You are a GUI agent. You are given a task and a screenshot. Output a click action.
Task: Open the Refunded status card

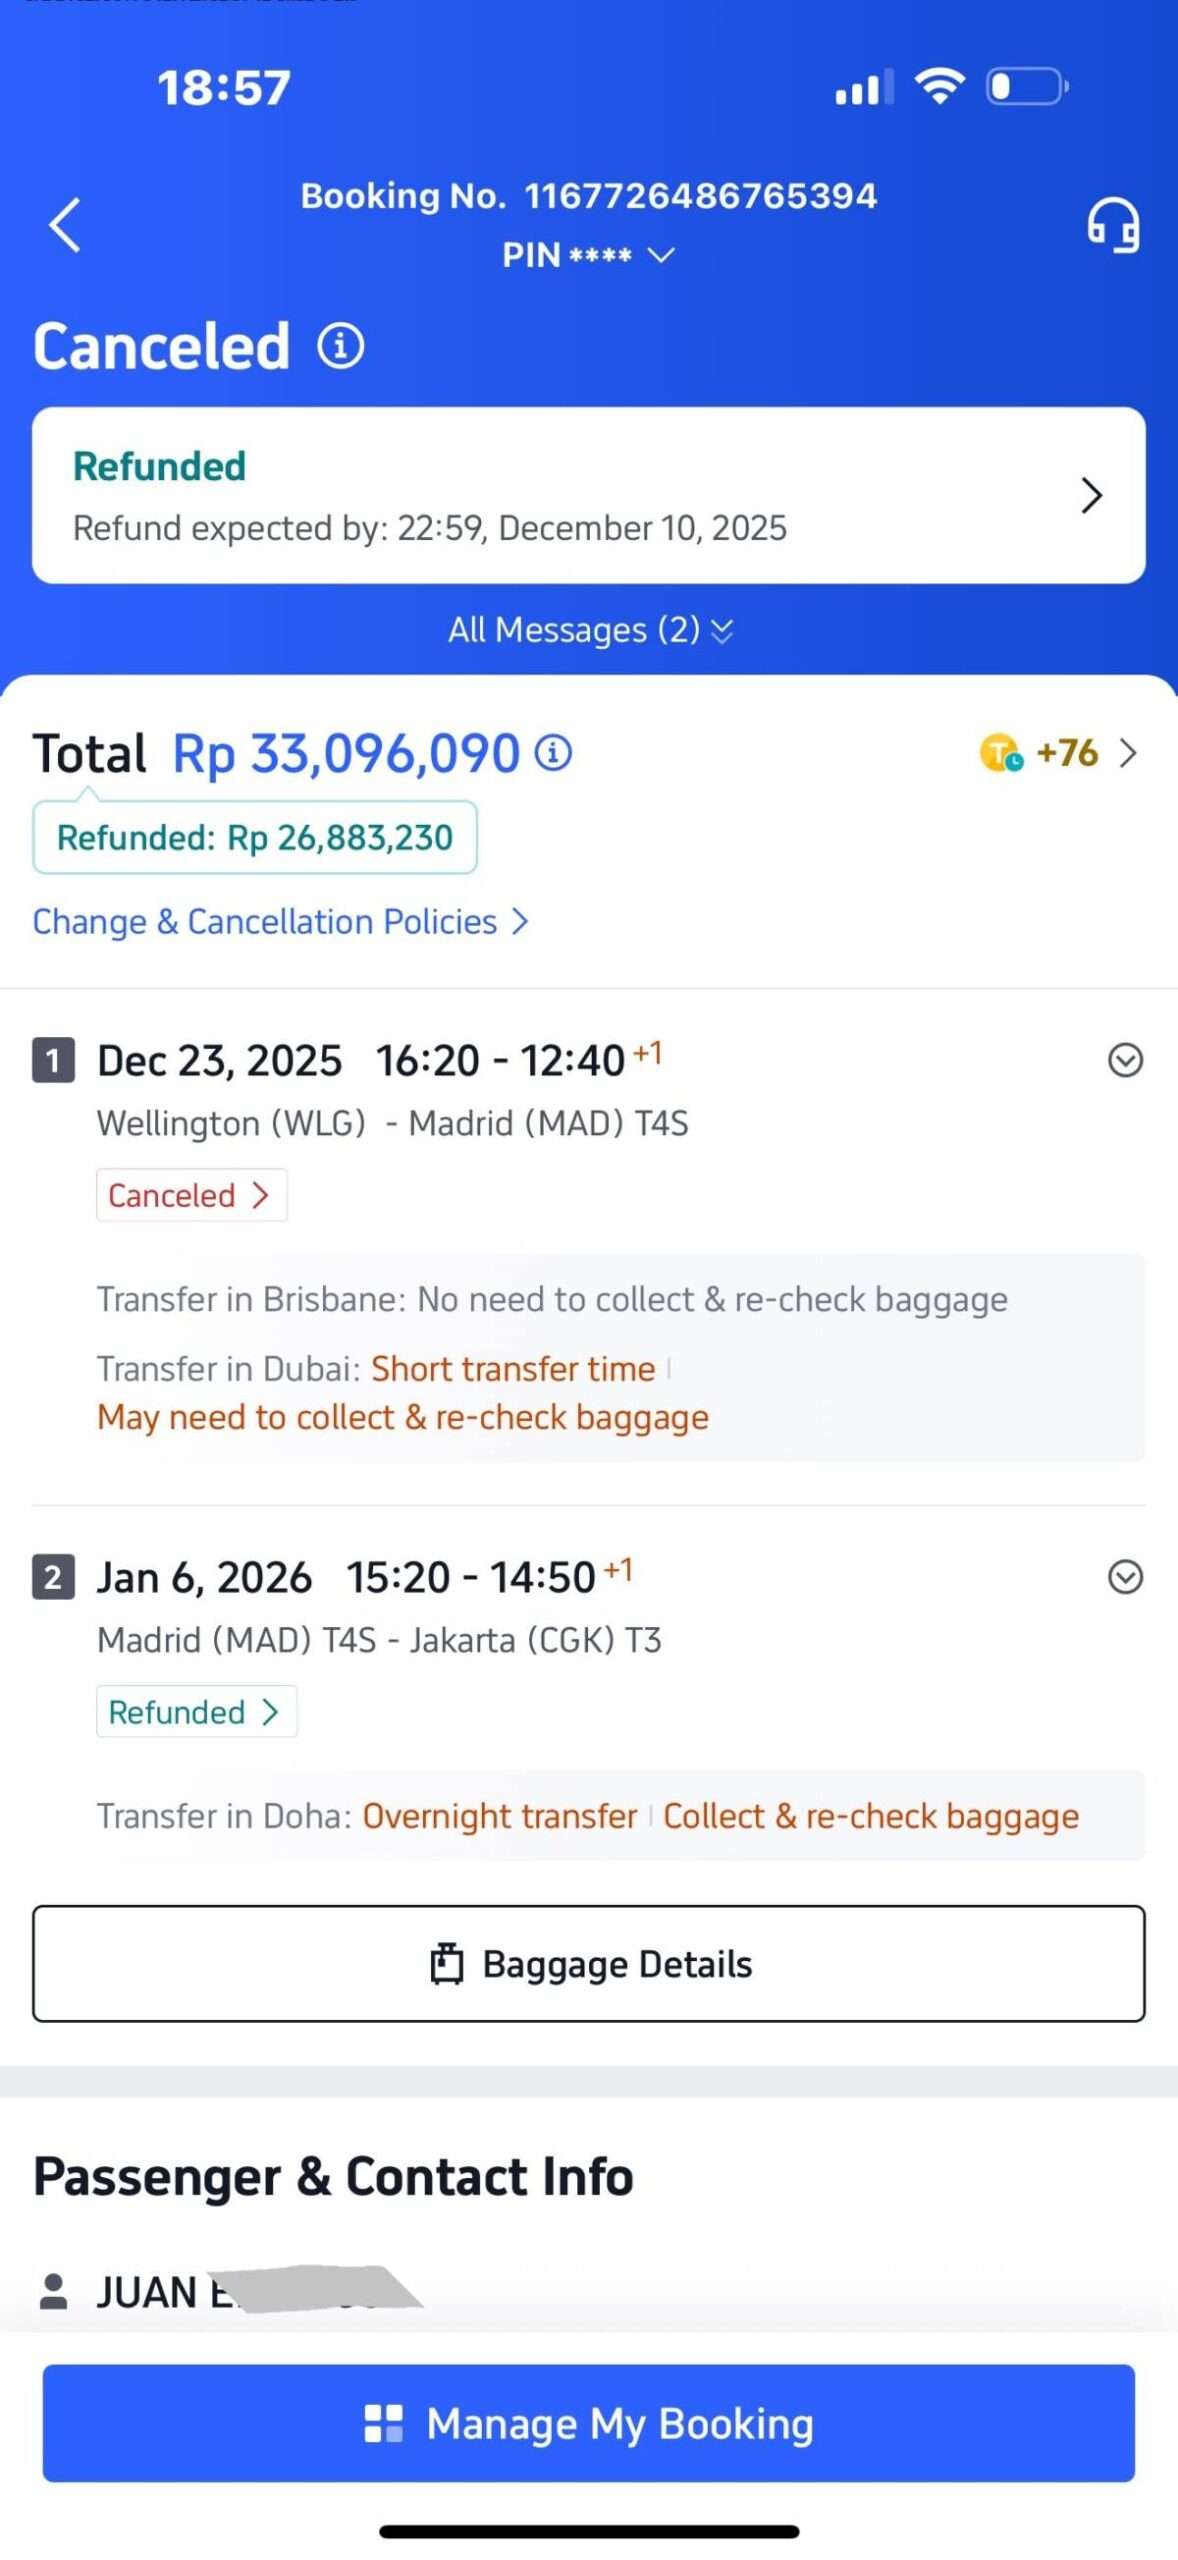pyautogui.click(x=589, y=496)
